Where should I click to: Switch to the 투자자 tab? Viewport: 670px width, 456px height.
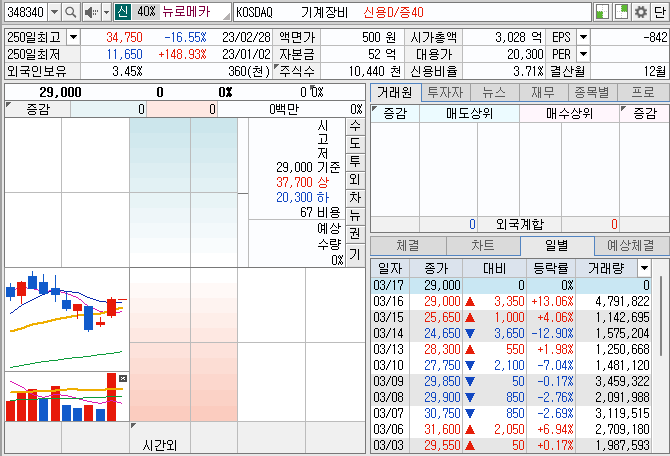pos(445,92)
